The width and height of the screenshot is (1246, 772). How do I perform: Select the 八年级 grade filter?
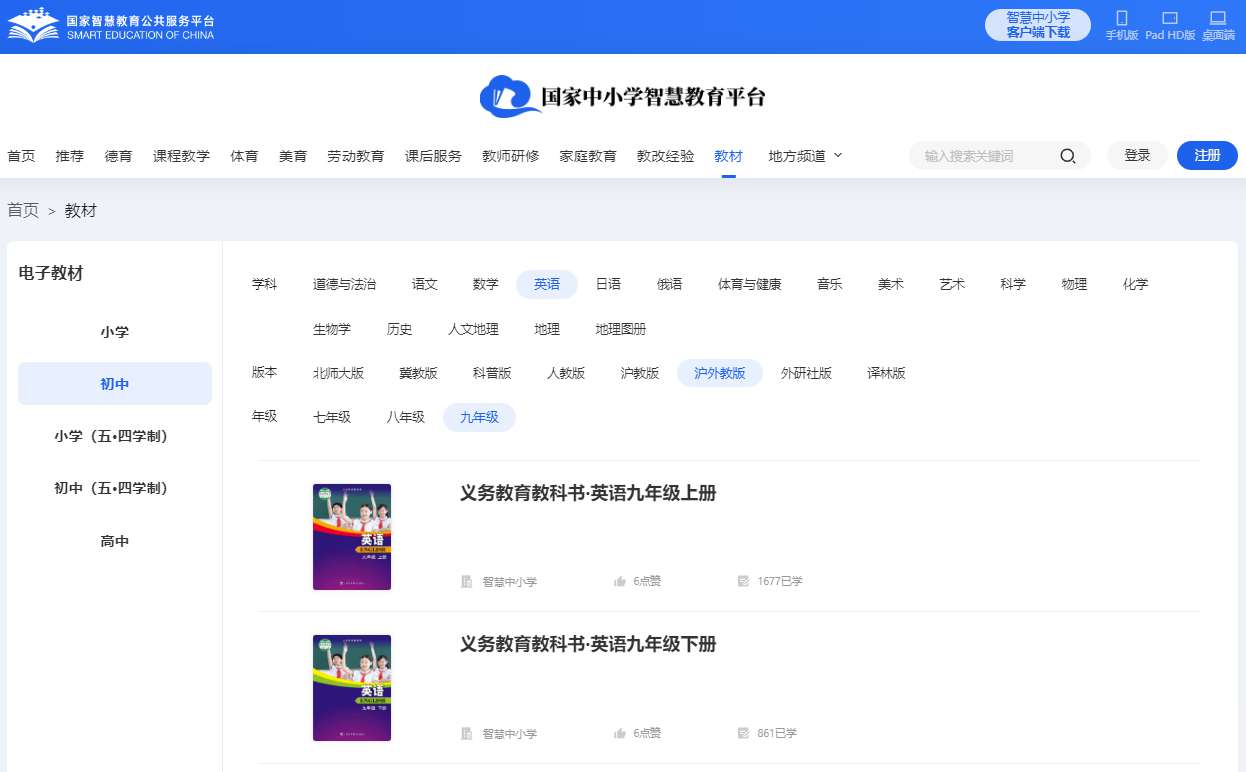[405, 417]
